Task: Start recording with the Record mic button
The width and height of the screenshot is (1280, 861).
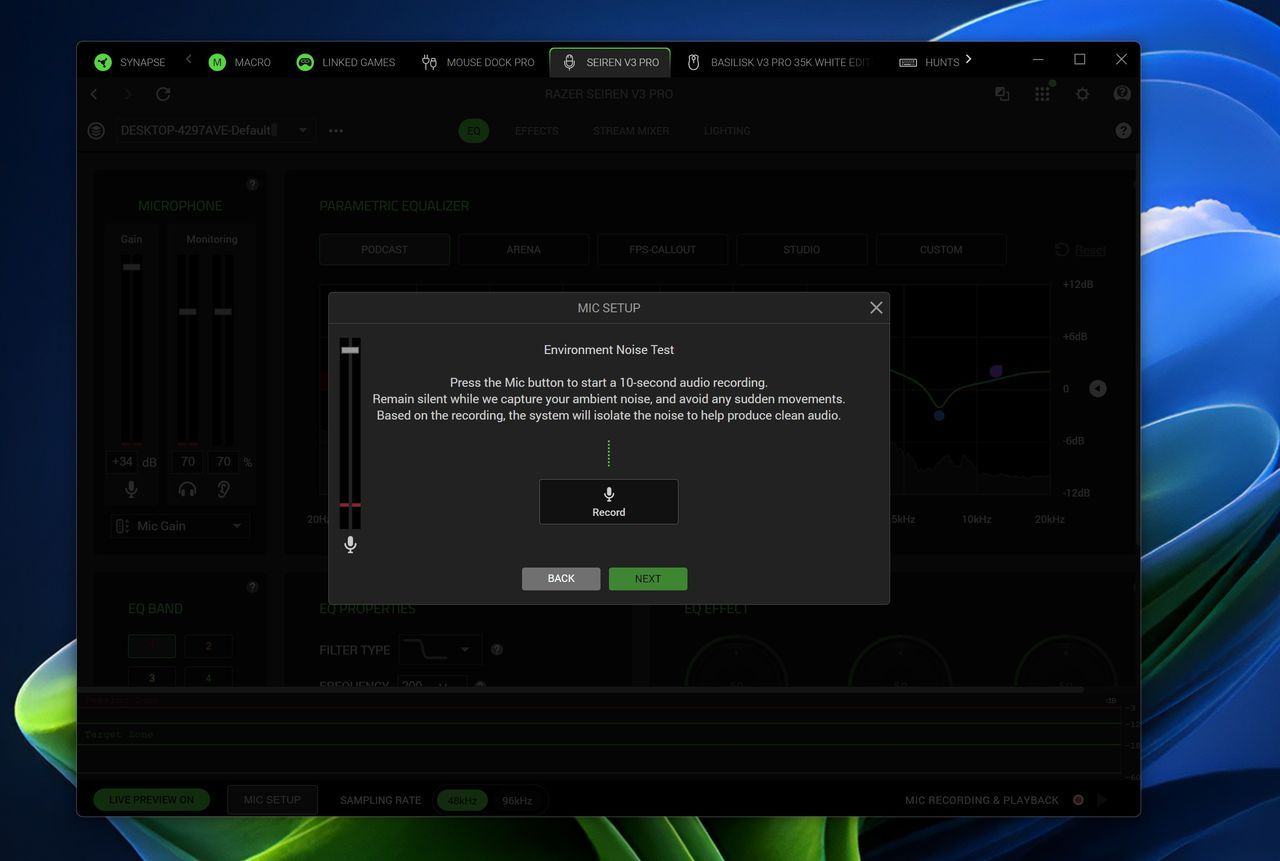Action: pos(608,502)
